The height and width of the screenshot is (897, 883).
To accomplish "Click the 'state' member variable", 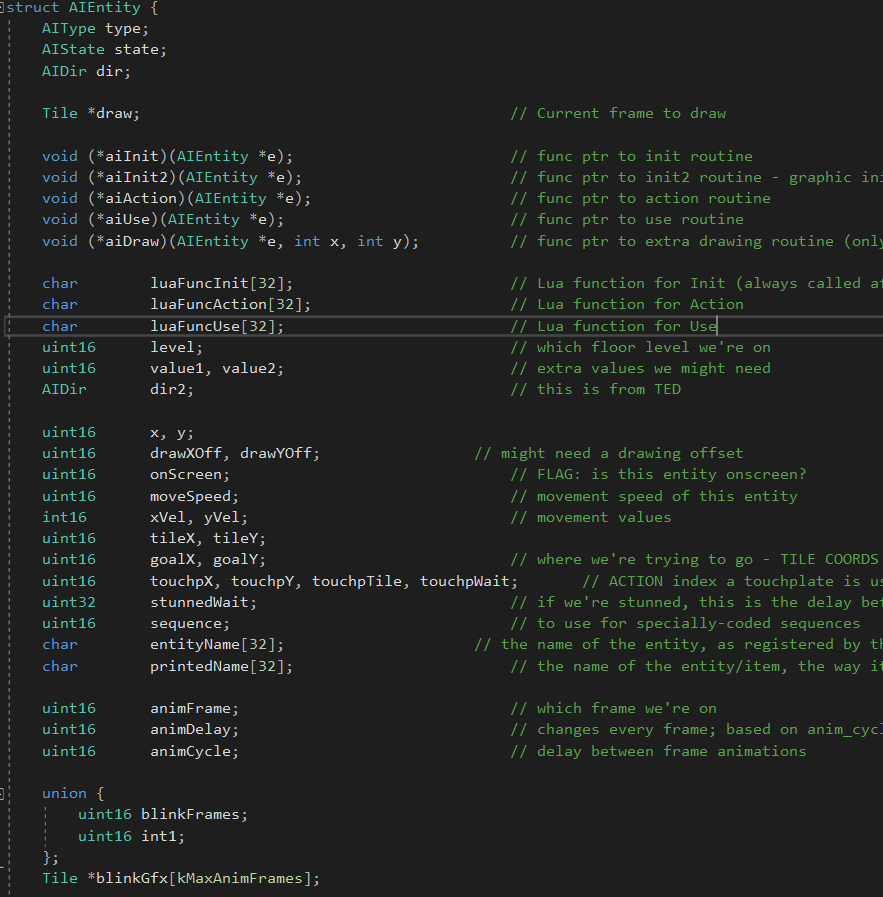I will click(x=136, y=50).
